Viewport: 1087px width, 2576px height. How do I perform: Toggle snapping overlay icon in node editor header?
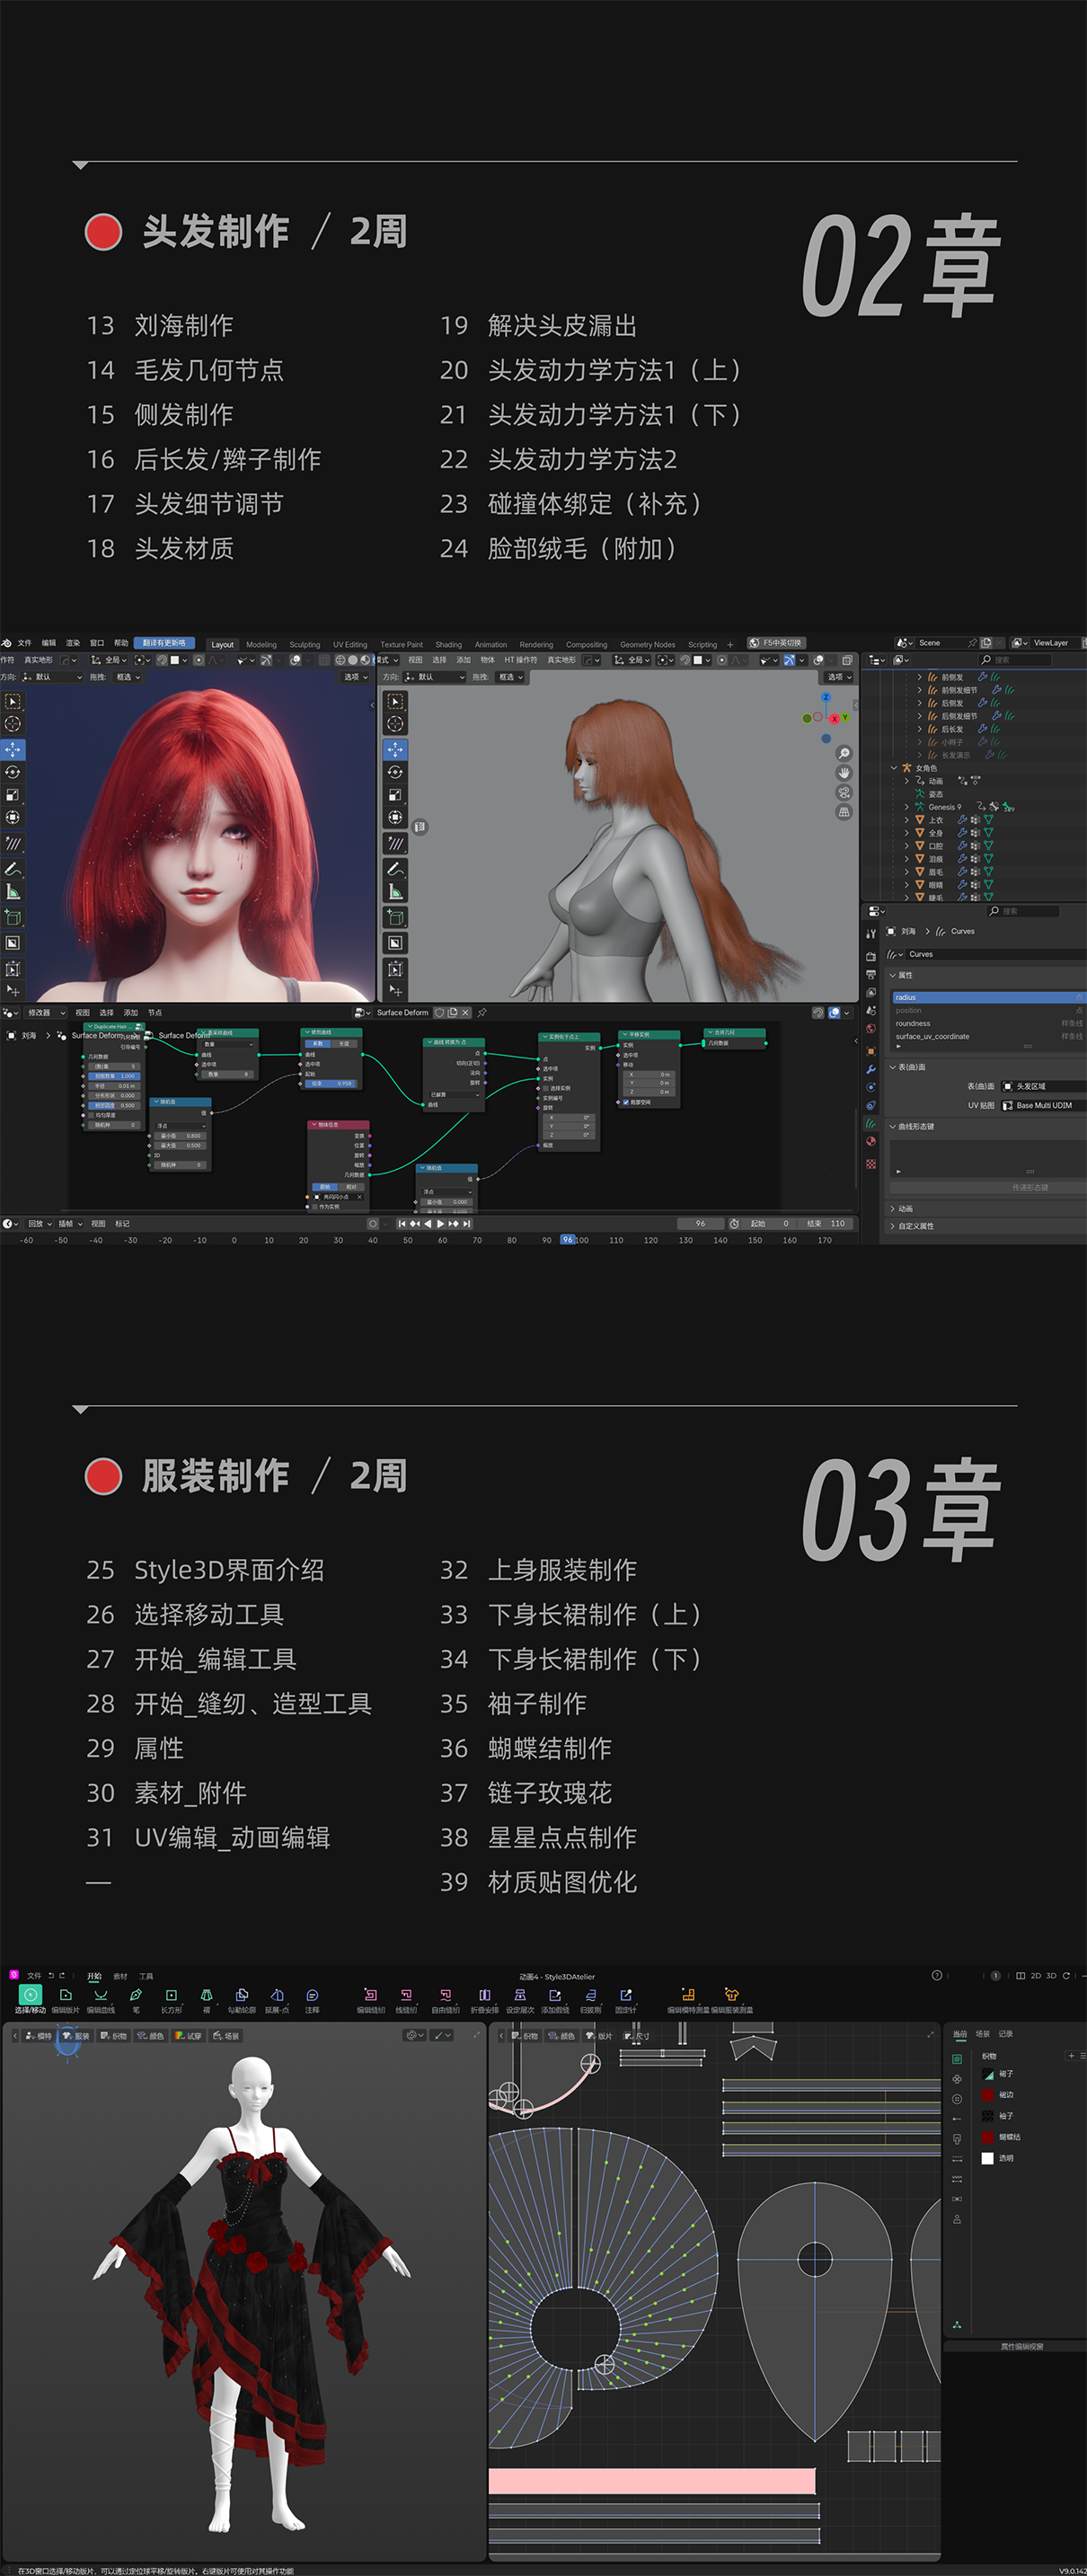pos(818,1013)
